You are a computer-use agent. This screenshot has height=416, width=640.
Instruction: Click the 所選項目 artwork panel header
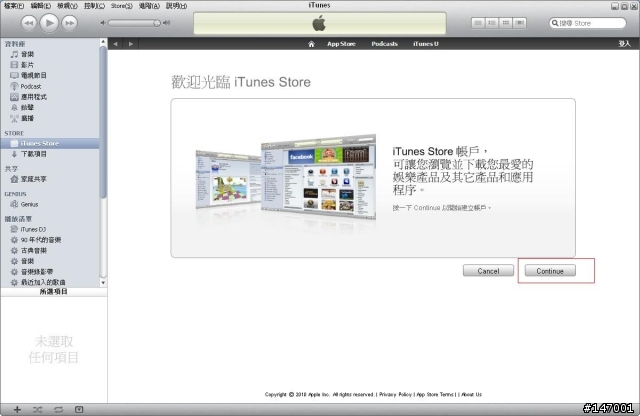(x=53, y=291)
